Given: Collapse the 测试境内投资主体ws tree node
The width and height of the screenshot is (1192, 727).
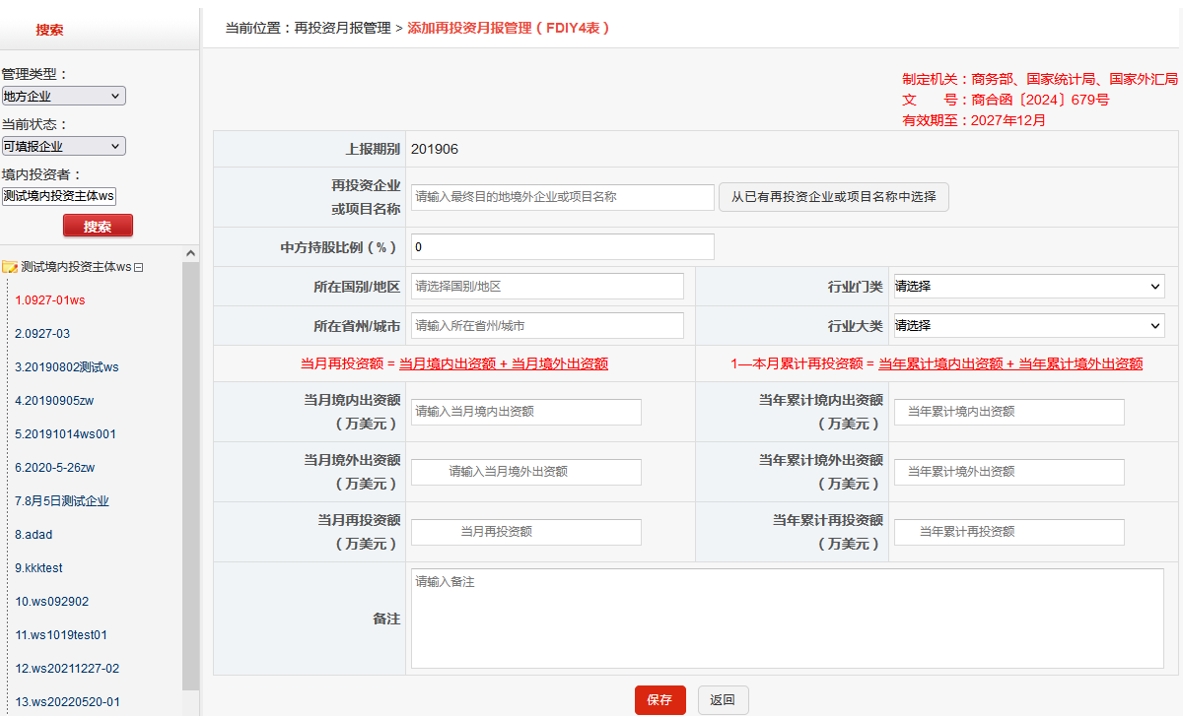Looking at the screenshot, I should pos(139,266).
